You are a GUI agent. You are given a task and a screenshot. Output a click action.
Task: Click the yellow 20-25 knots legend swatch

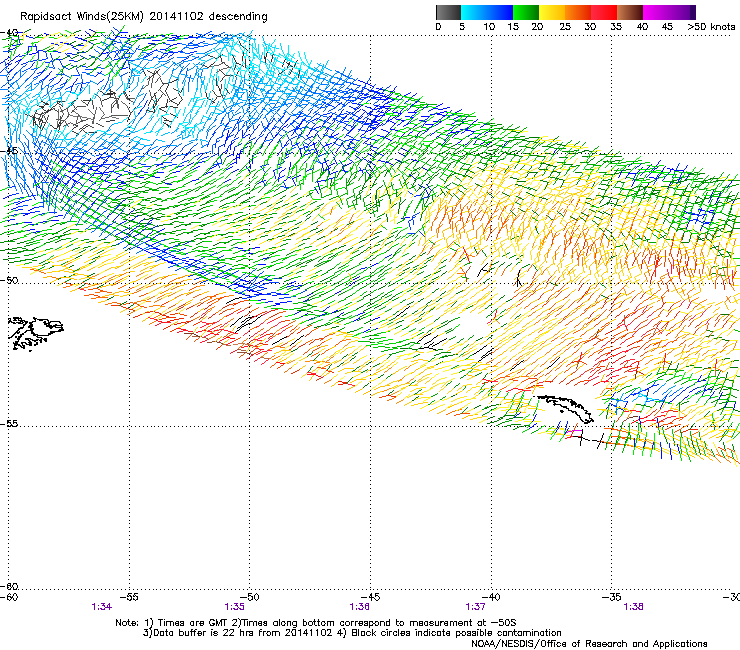(x=552, y=12)
